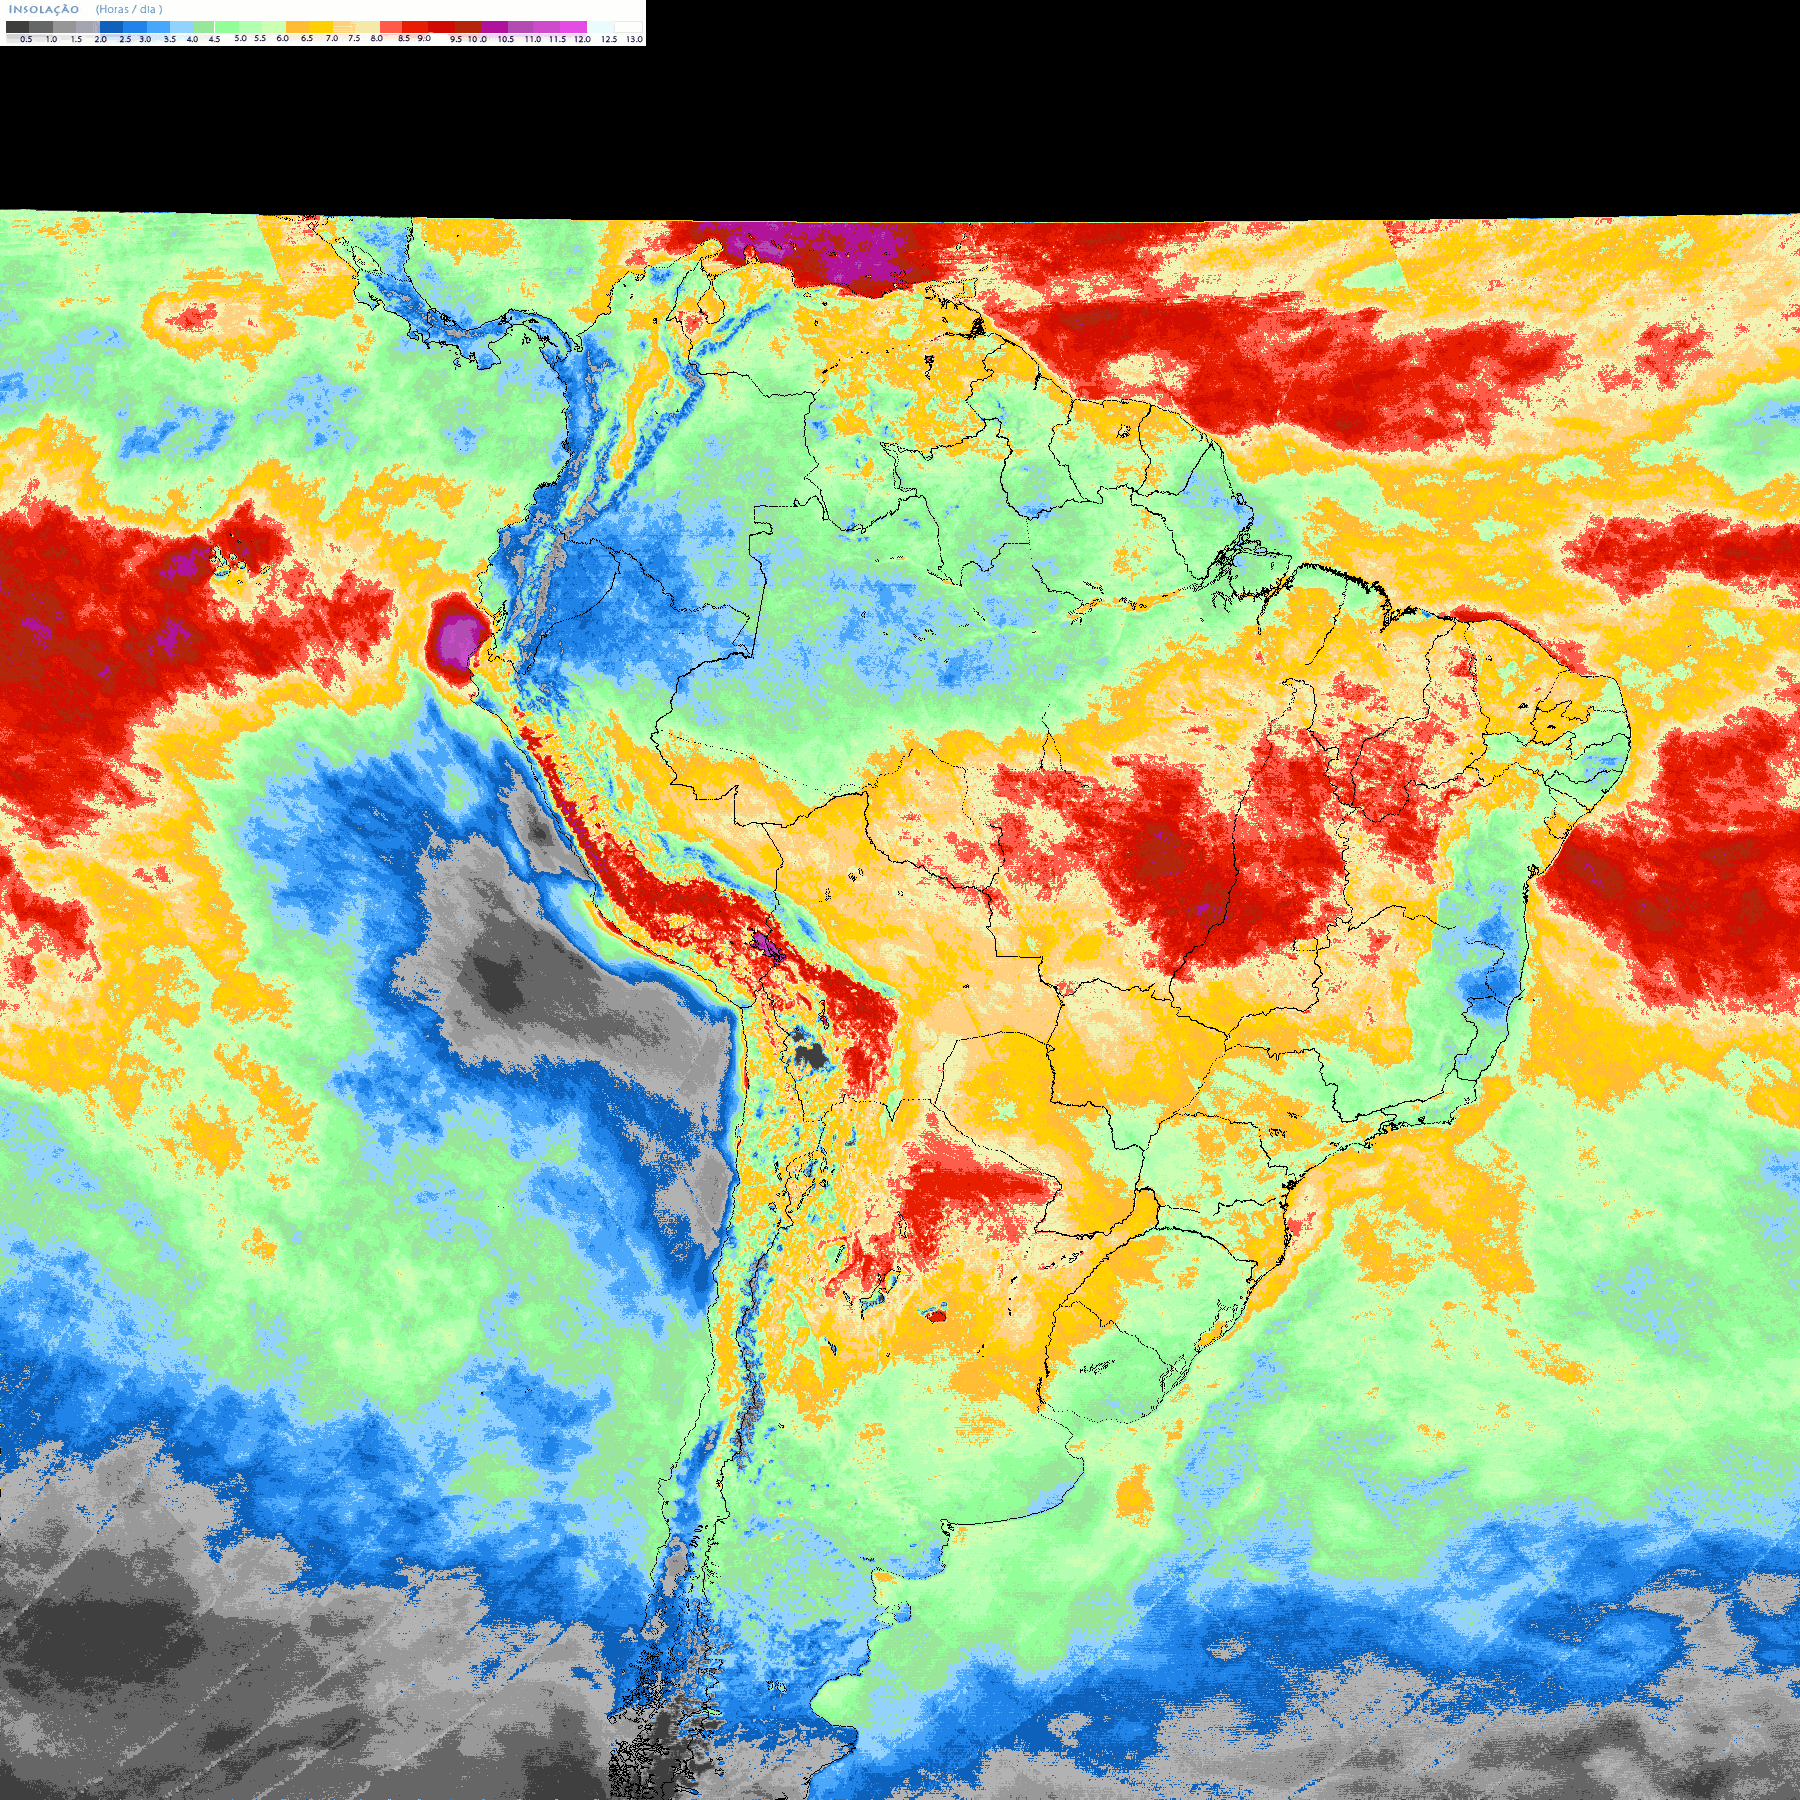Click the 1.0 legend value

(x=52, y=39)
